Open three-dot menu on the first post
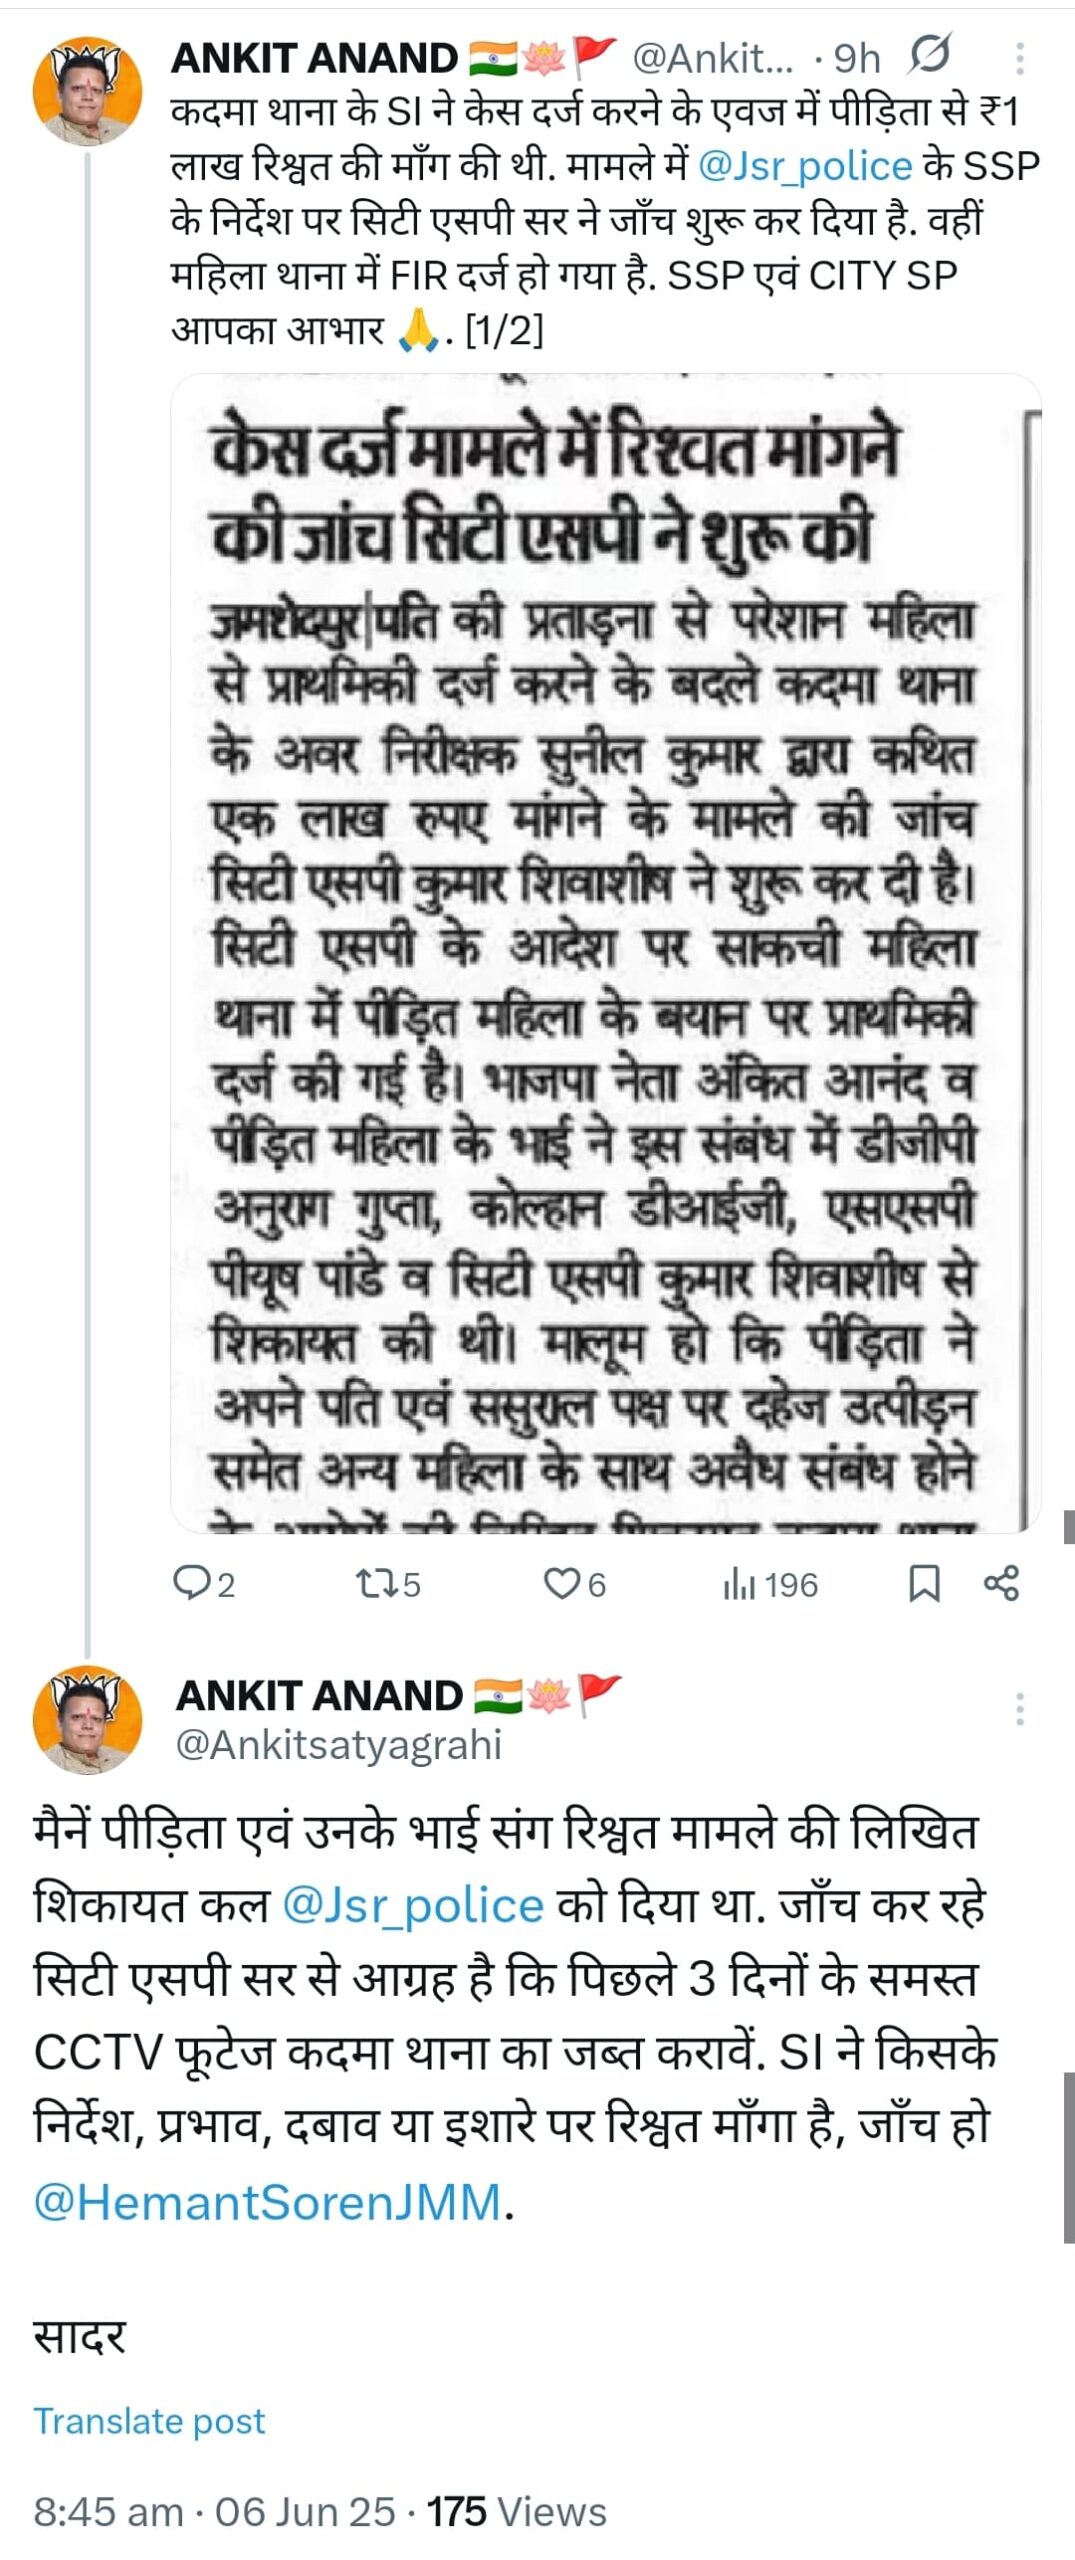 coord(1019,58)
